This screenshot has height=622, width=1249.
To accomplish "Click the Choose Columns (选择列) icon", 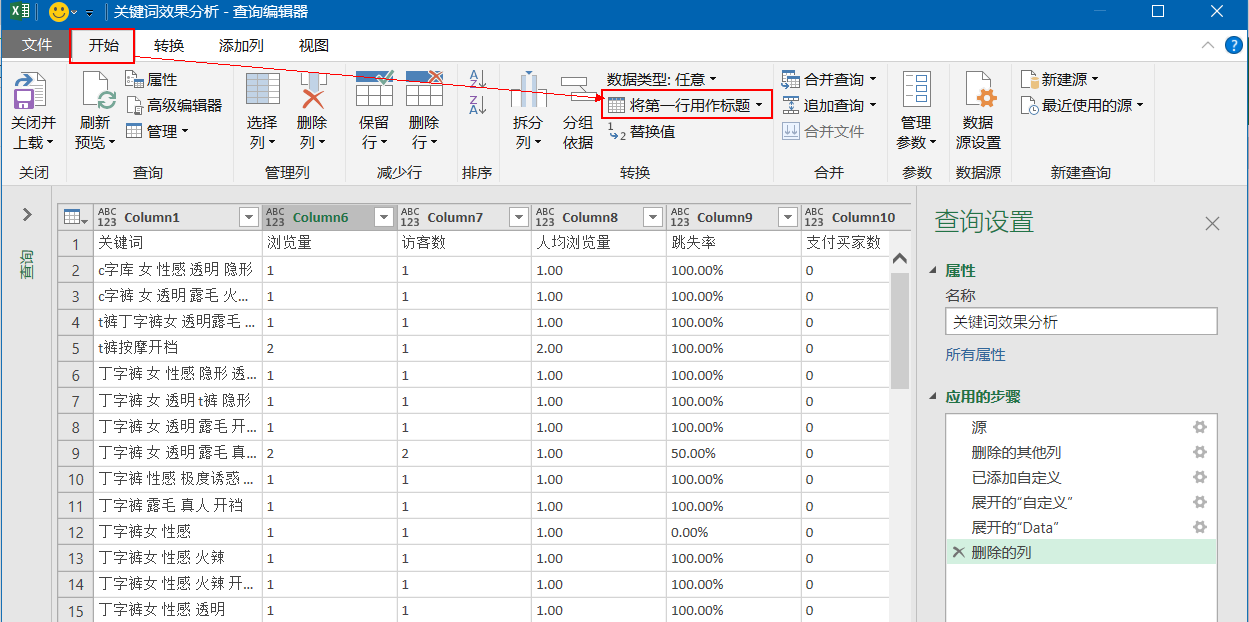I will pos(262,90).
